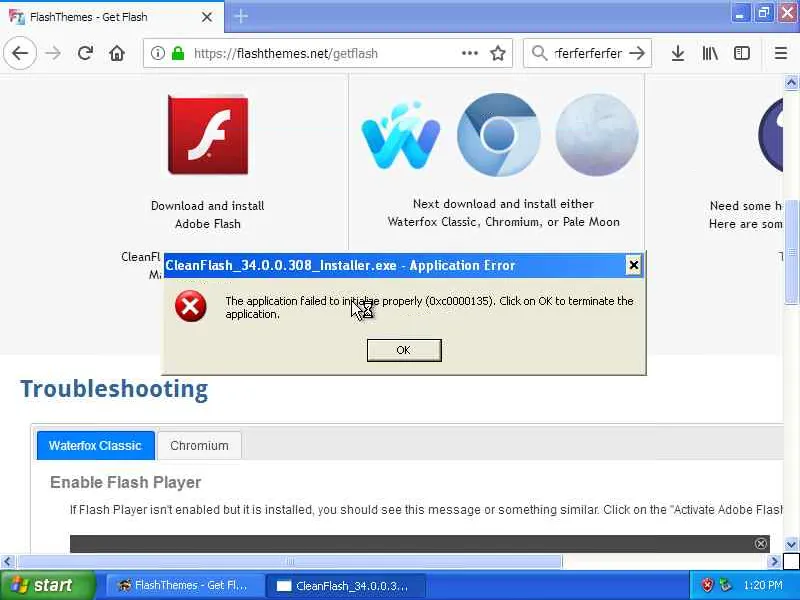Open the library bookshelf icon

click(710, 53)
